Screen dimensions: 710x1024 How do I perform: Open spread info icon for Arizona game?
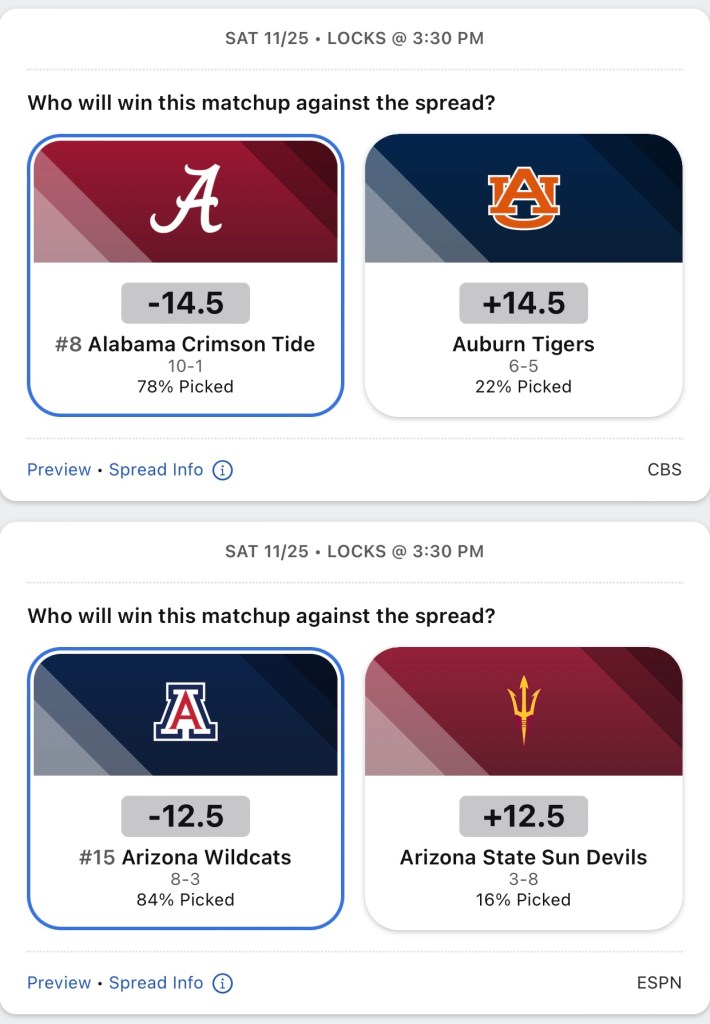(x=223, y=983)
